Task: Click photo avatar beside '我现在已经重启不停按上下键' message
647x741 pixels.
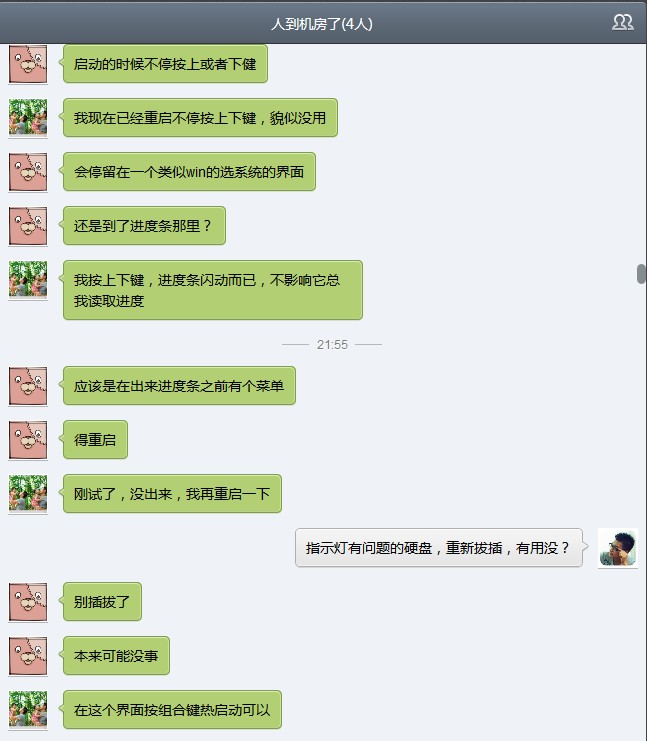Action: click(28, 117)
